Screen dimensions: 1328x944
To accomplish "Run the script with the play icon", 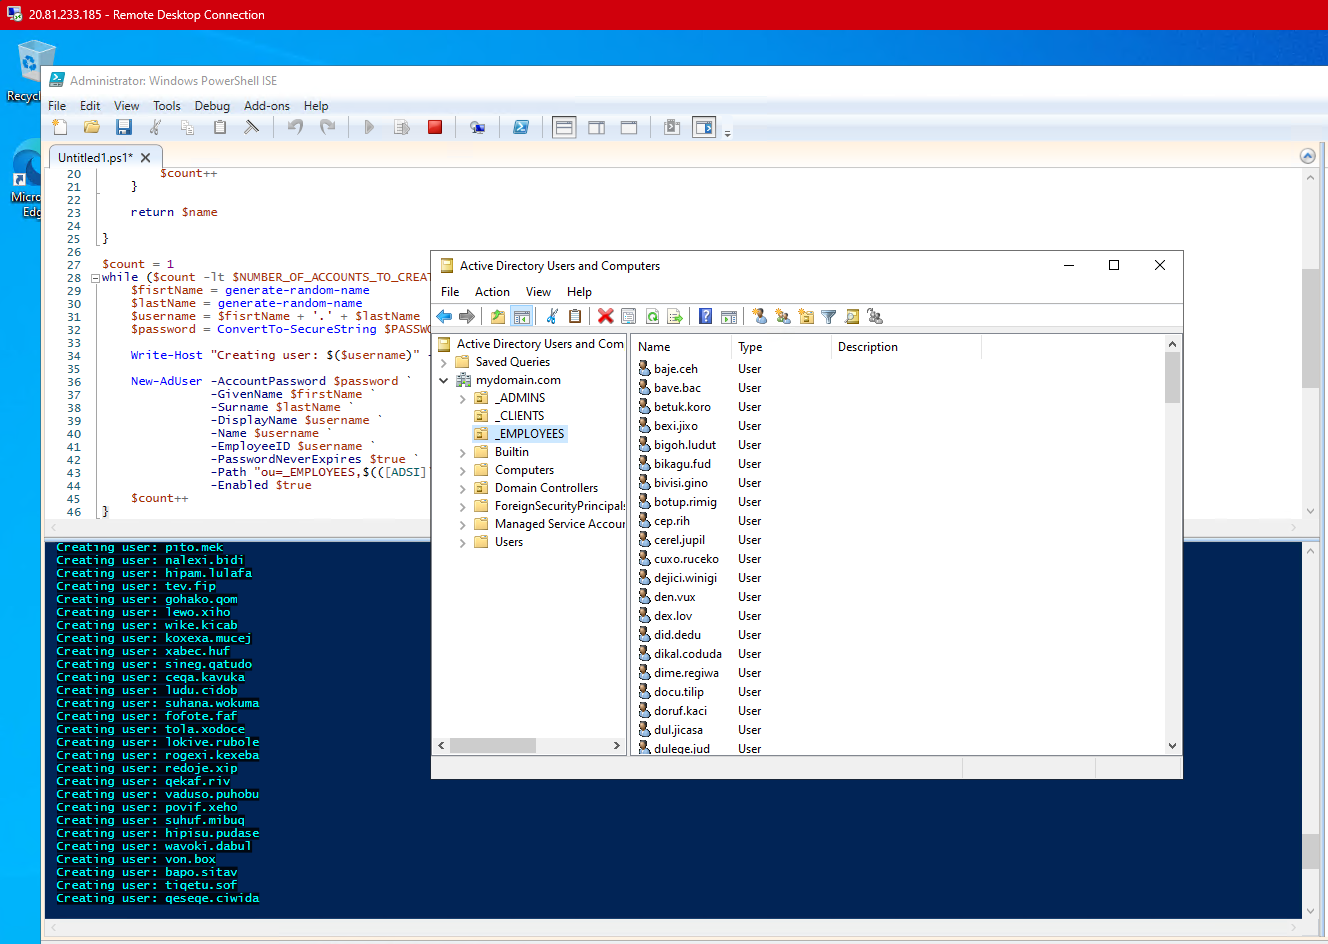I will tap(369, 127).
